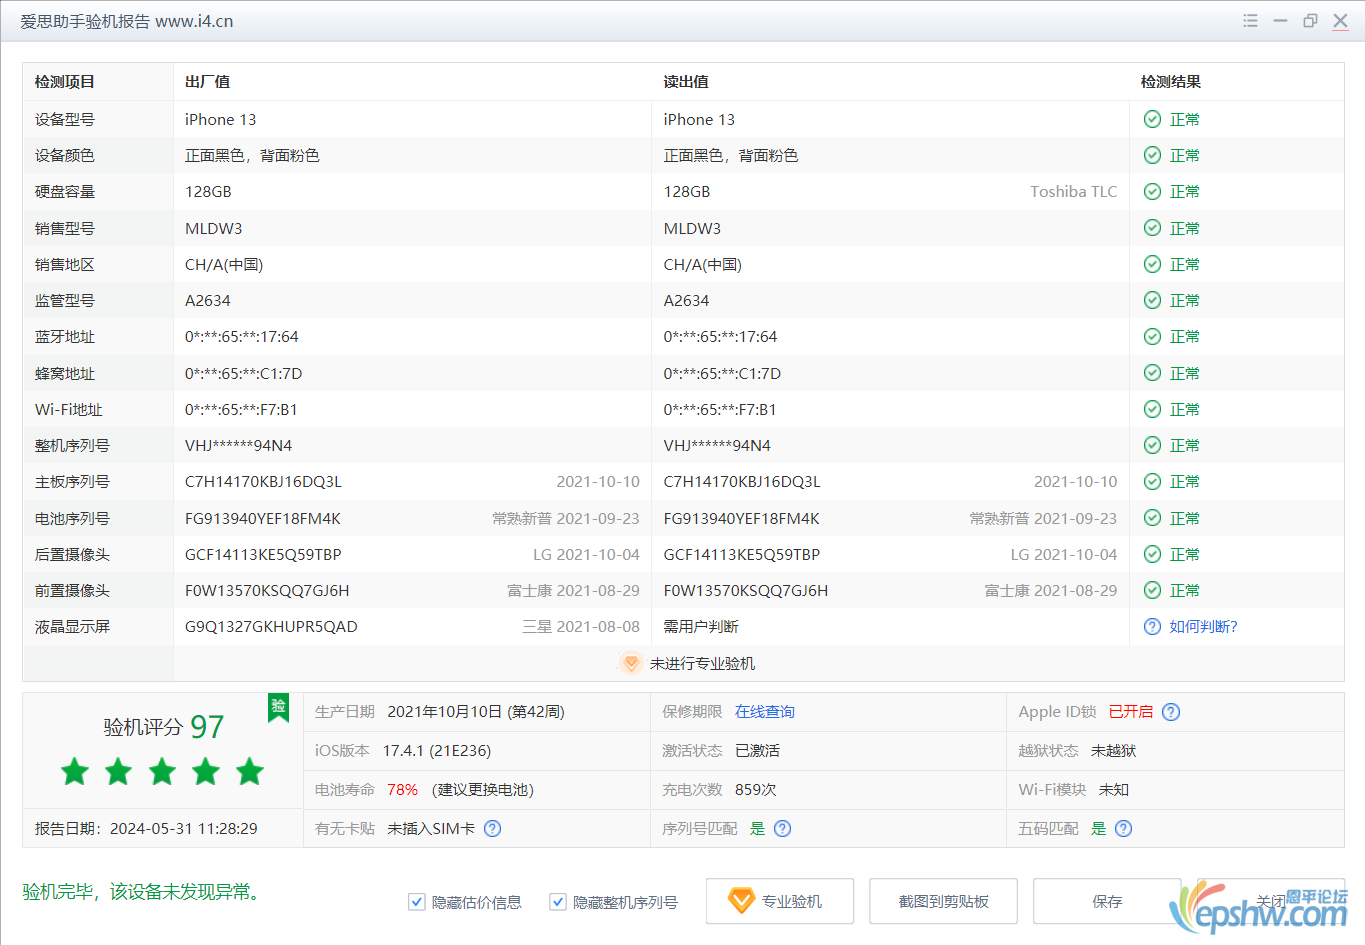Viewport: 1365px width, 945px height.
Task: Click the green check icon for 主板序列号
Action: tap(1152, 481)
